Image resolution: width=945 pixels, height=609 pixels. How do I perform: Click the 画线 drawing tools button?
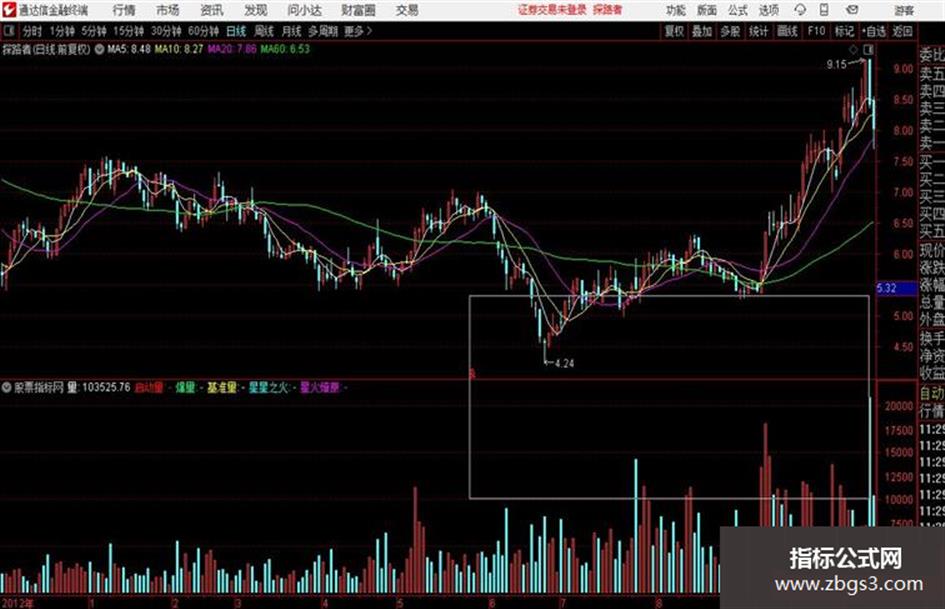tap(787, 31)
